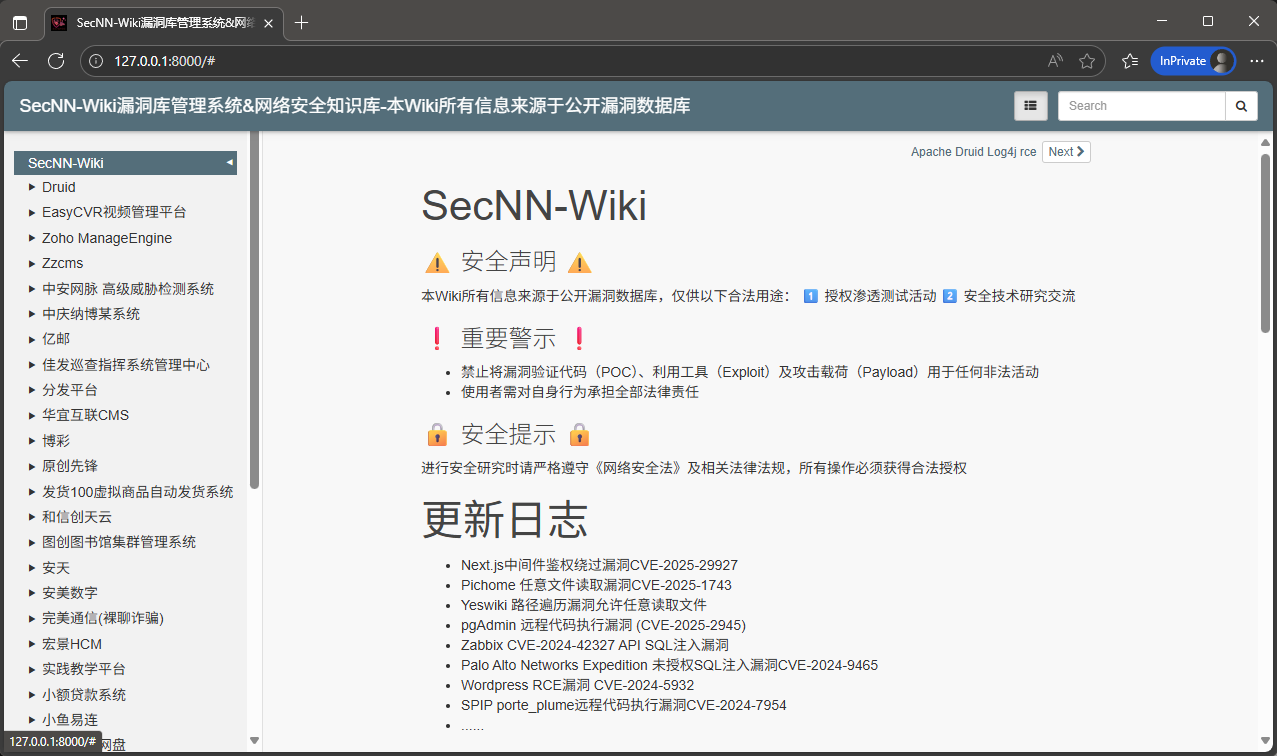Click sidebar scrollbar thumb
Image resolution: width=1277 pixels, height=756 pixels.
point(254,312)
